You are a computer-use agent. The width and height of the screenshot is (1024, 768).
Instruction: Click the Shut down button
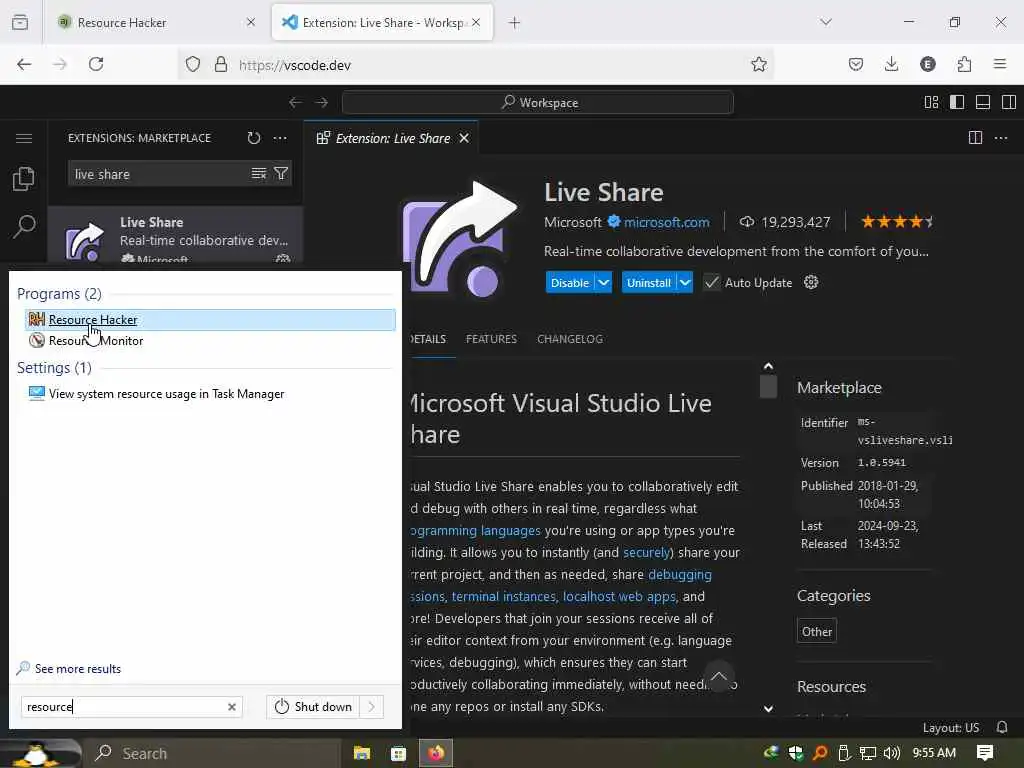(313, 707)
